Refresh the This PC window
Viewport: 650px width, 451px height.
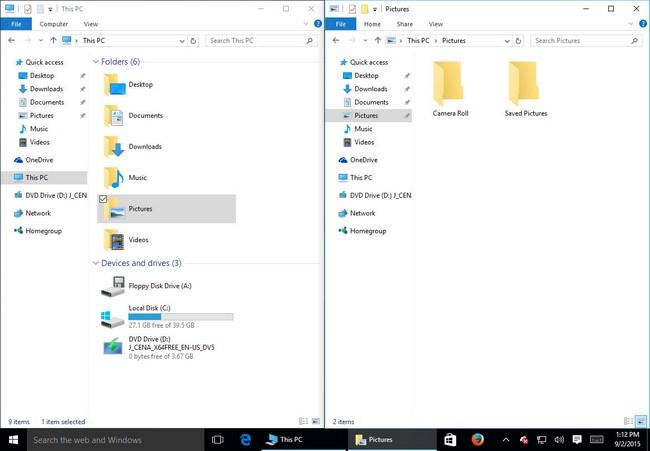[x=193, y=41]
